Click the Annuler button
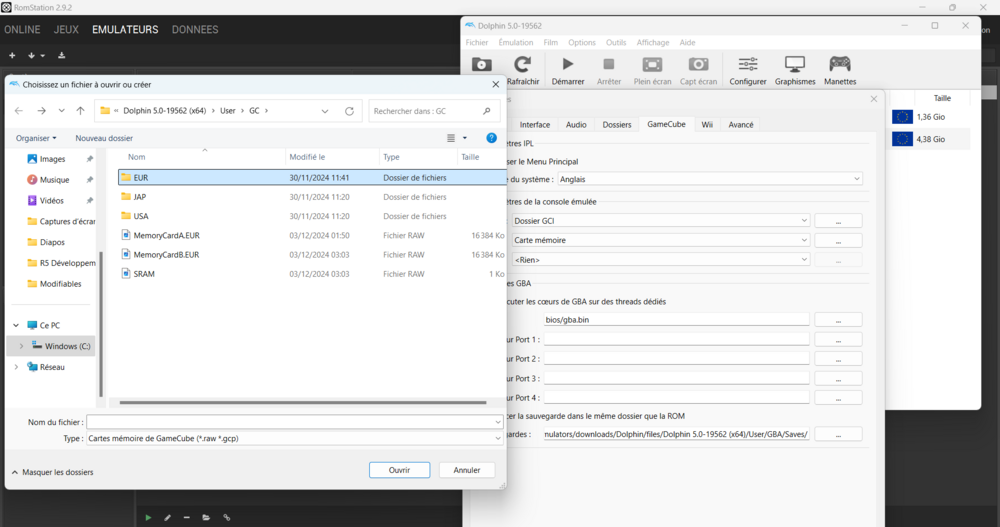This screenshot has height=527, width=1000. pos(467,470)
